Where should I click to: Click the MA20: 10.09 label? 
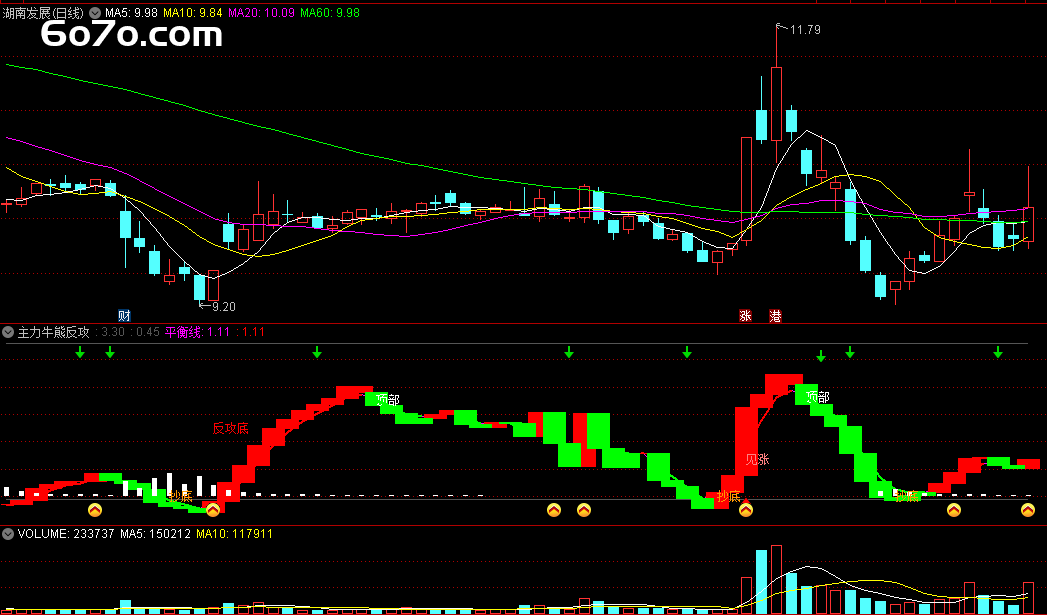pyautogui.click(x=261, y=13)
